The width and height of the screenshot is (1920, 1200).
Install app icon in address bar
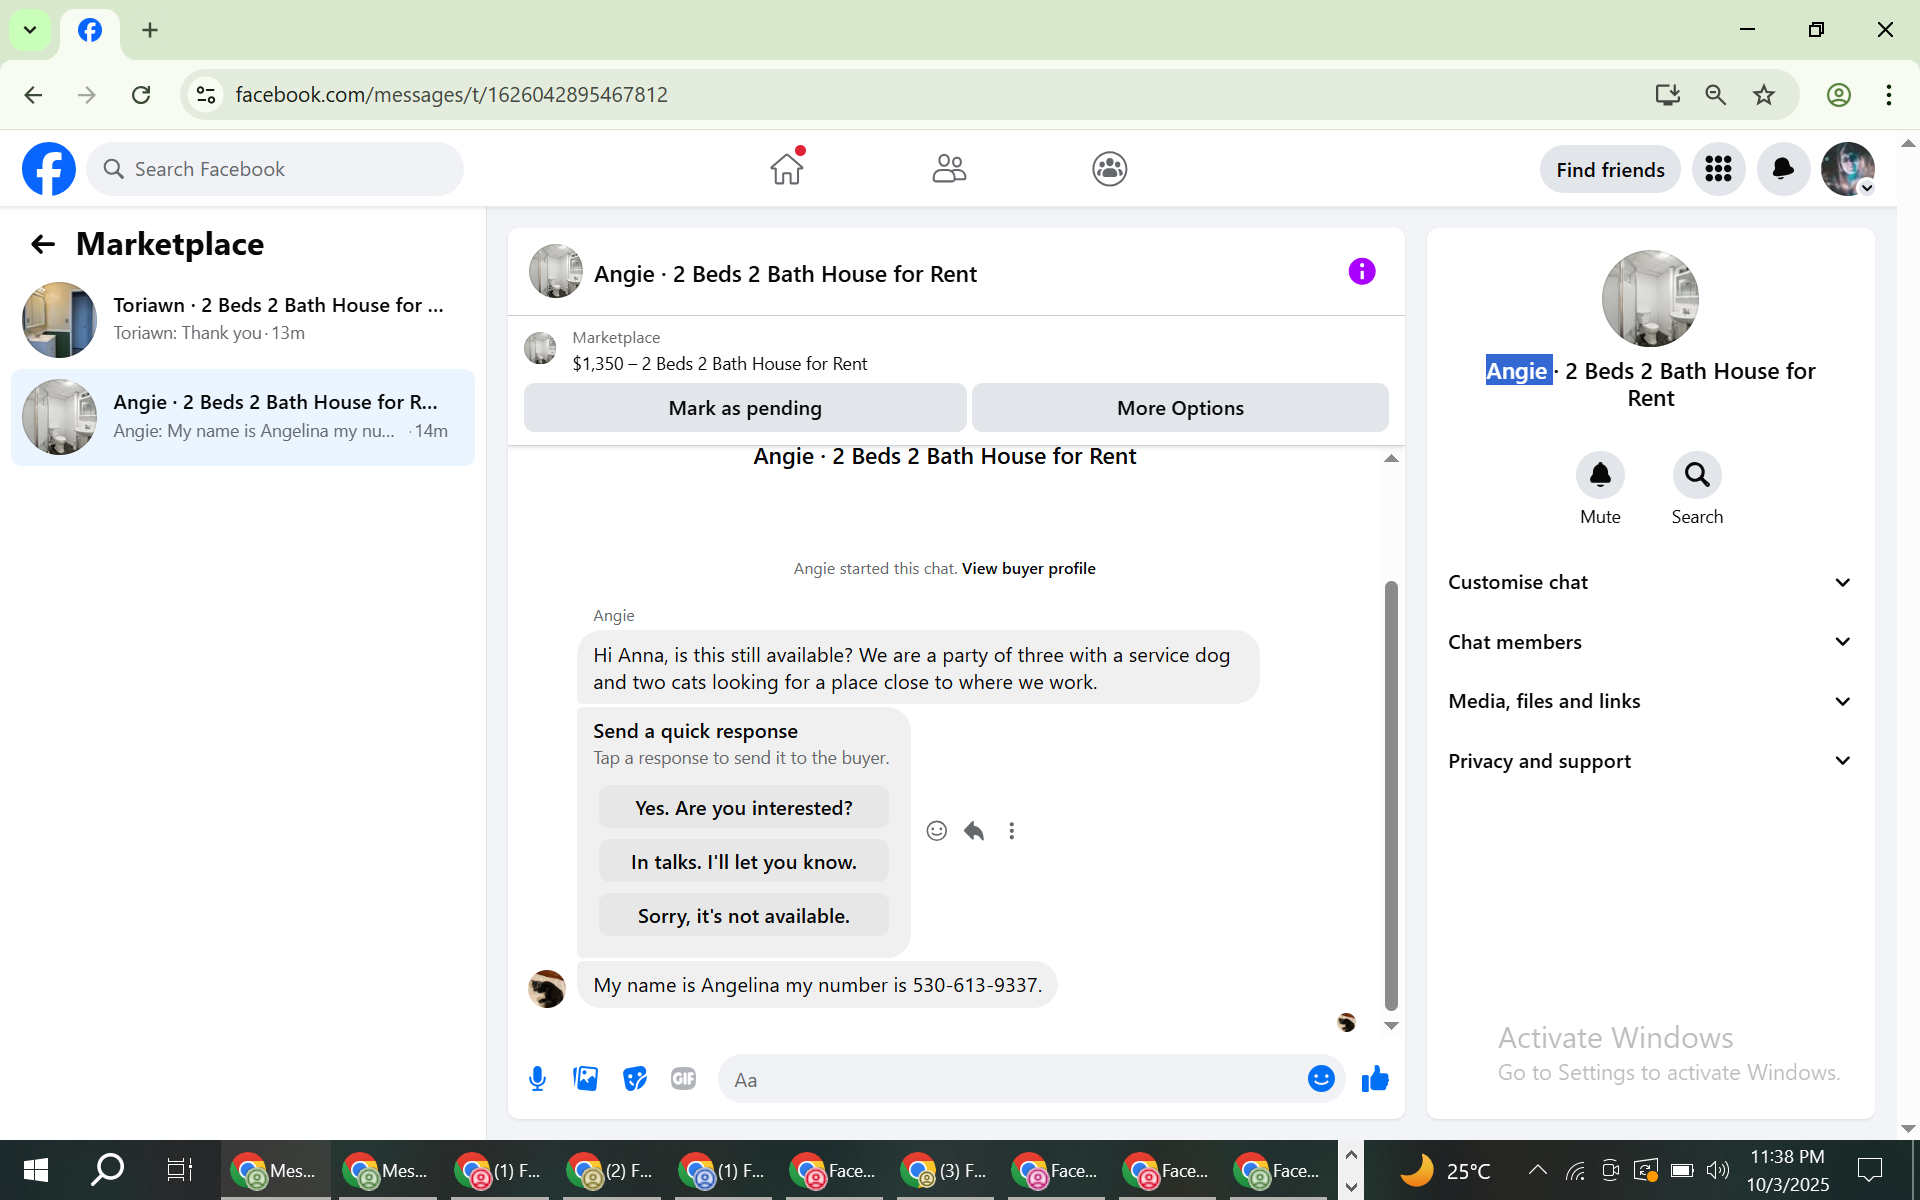[1667, 95]
